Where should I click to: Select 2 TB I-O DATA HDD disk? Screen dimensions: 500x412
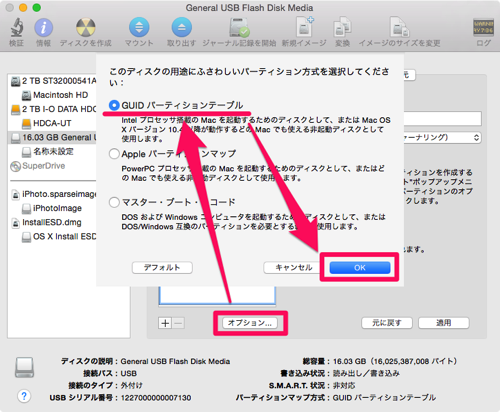click(x=53, y=109)
